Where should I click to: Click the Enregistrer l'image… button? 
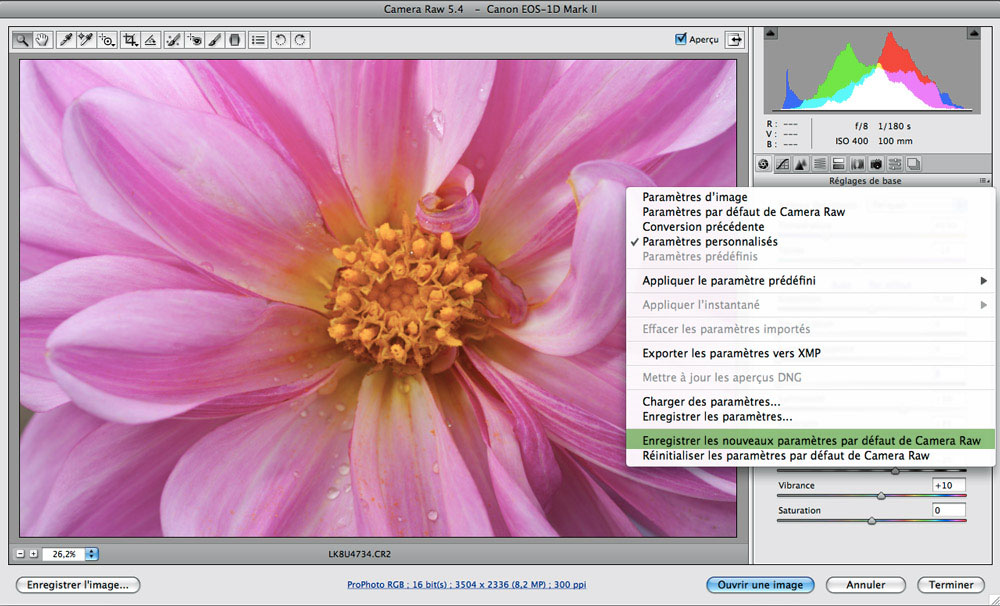(x=78, y=585)
